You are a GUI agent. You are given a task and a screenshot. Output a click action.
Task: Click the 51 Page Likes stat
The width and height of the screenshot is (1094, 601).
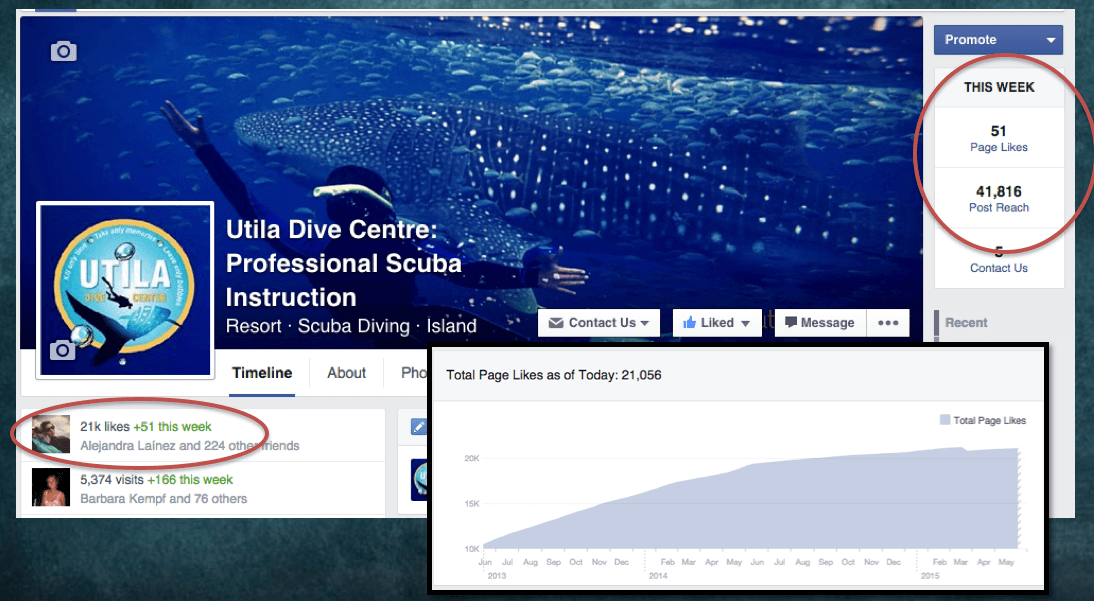[x=998, y=138]
